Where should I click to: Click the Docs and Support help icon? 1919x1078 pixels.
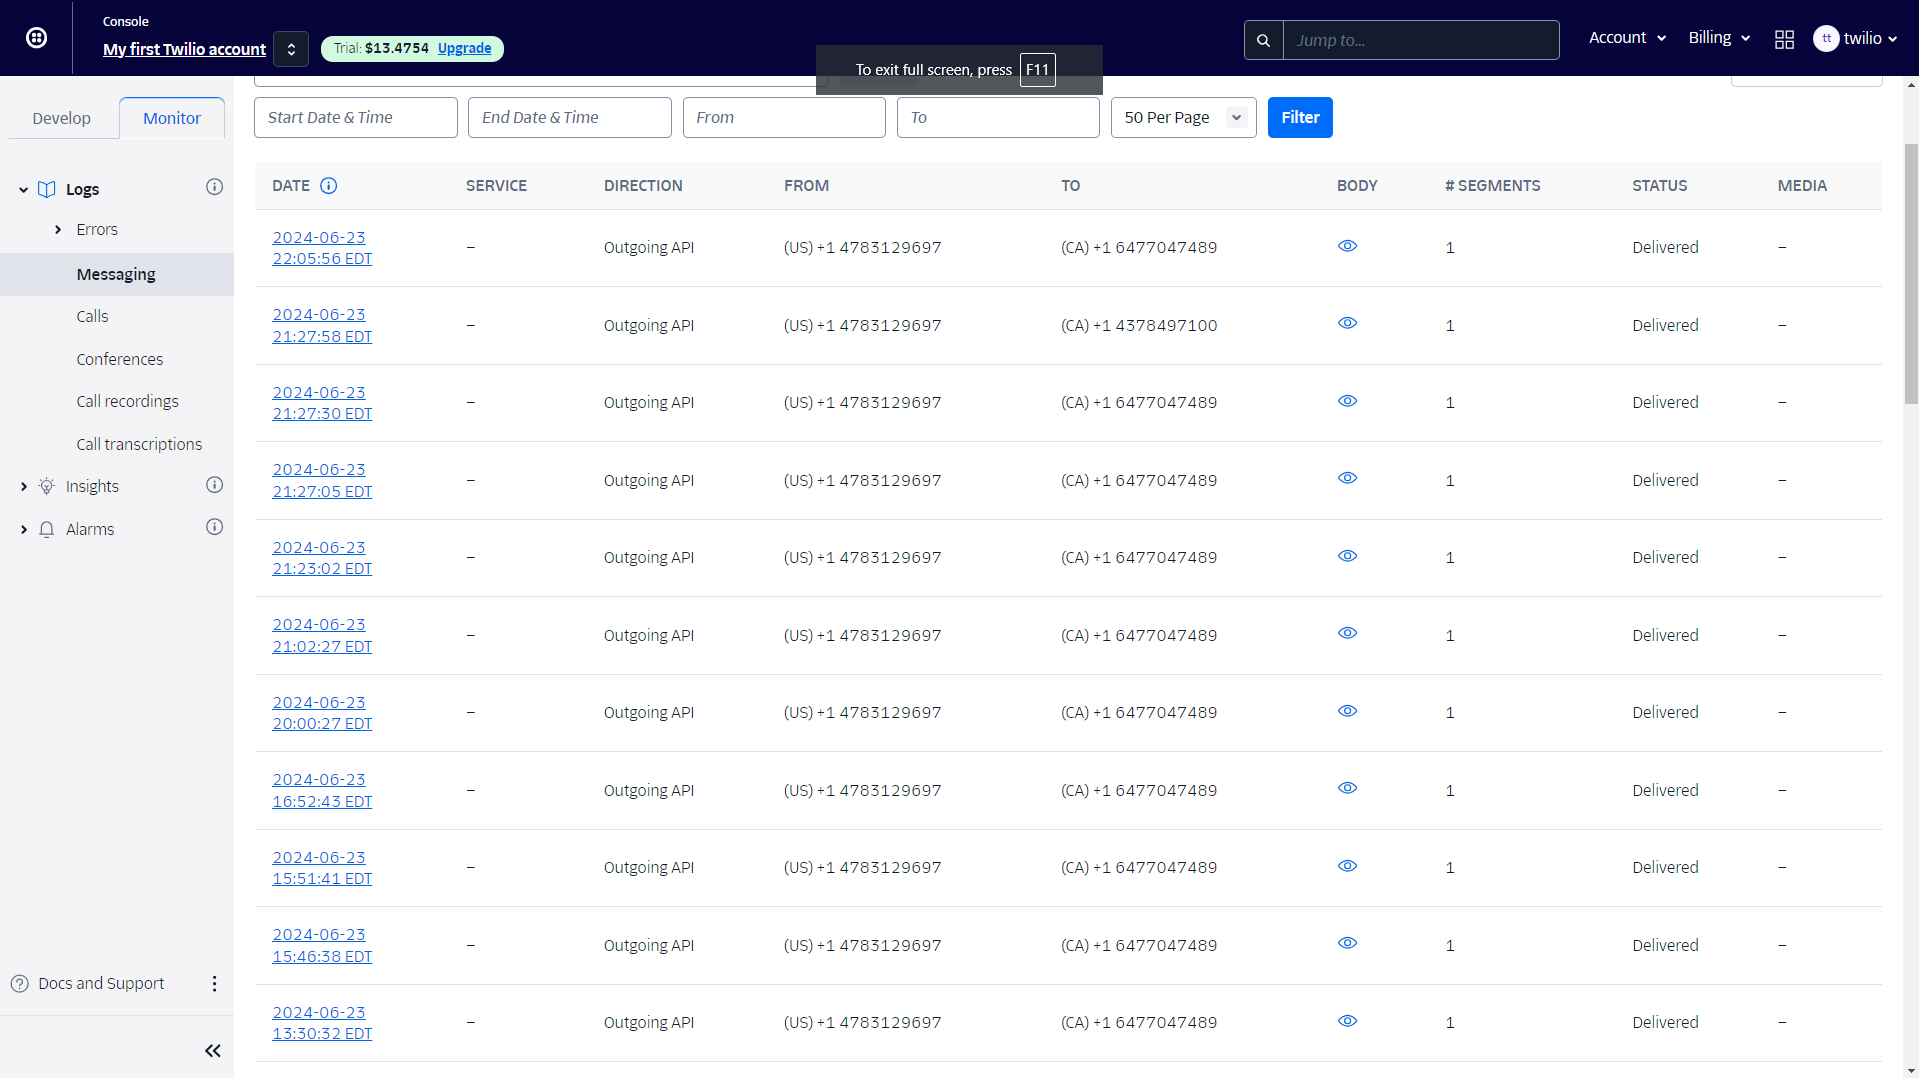(x=20, y=983)
